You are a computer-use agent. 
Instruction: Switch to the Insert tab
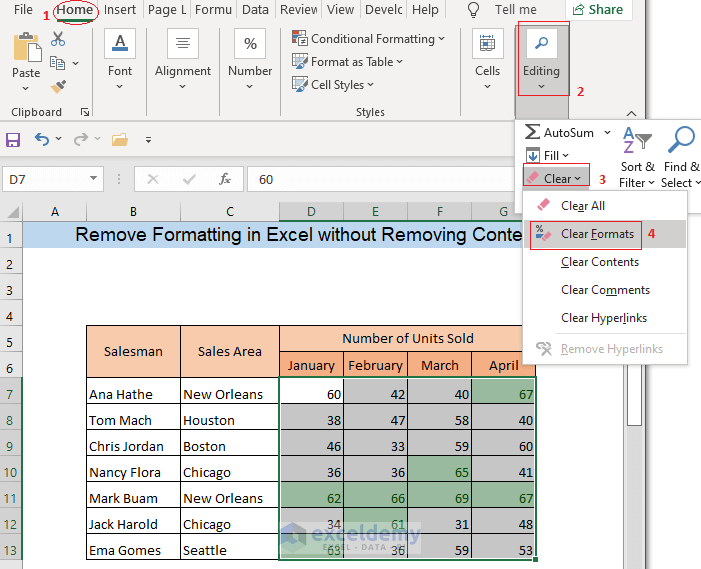pyautogui.click(x=120, y=9)
